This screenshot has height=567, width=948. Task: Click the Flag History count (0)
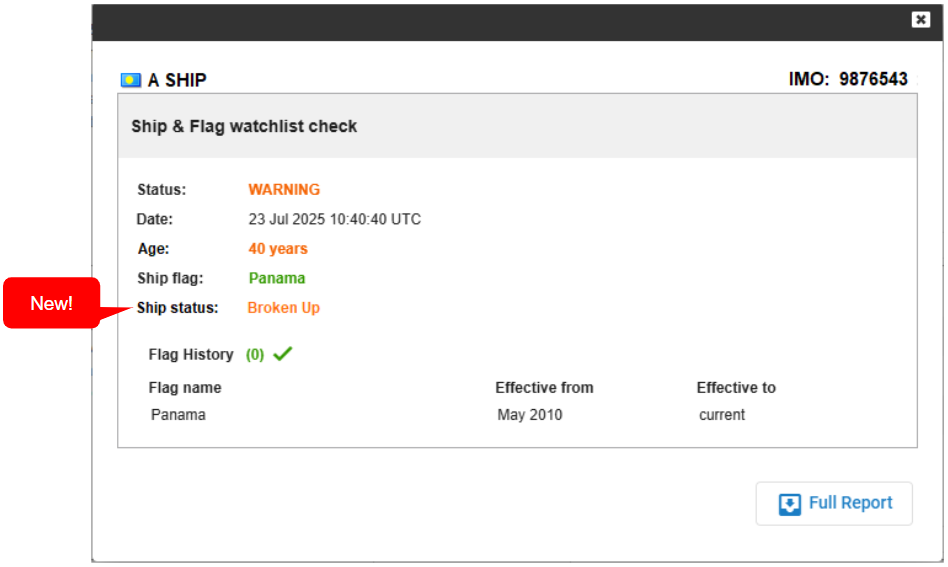(x=255, y=355)
